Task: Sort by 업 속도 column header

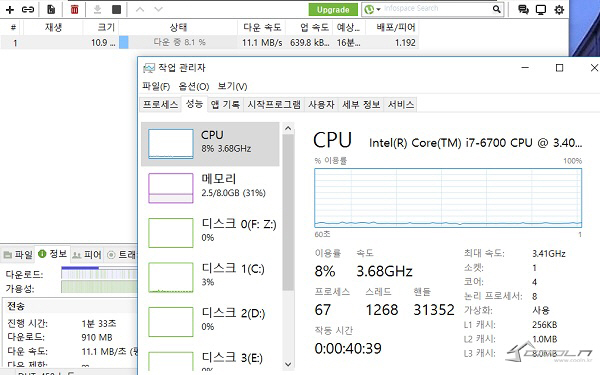Action: click(x=310, y=27)
